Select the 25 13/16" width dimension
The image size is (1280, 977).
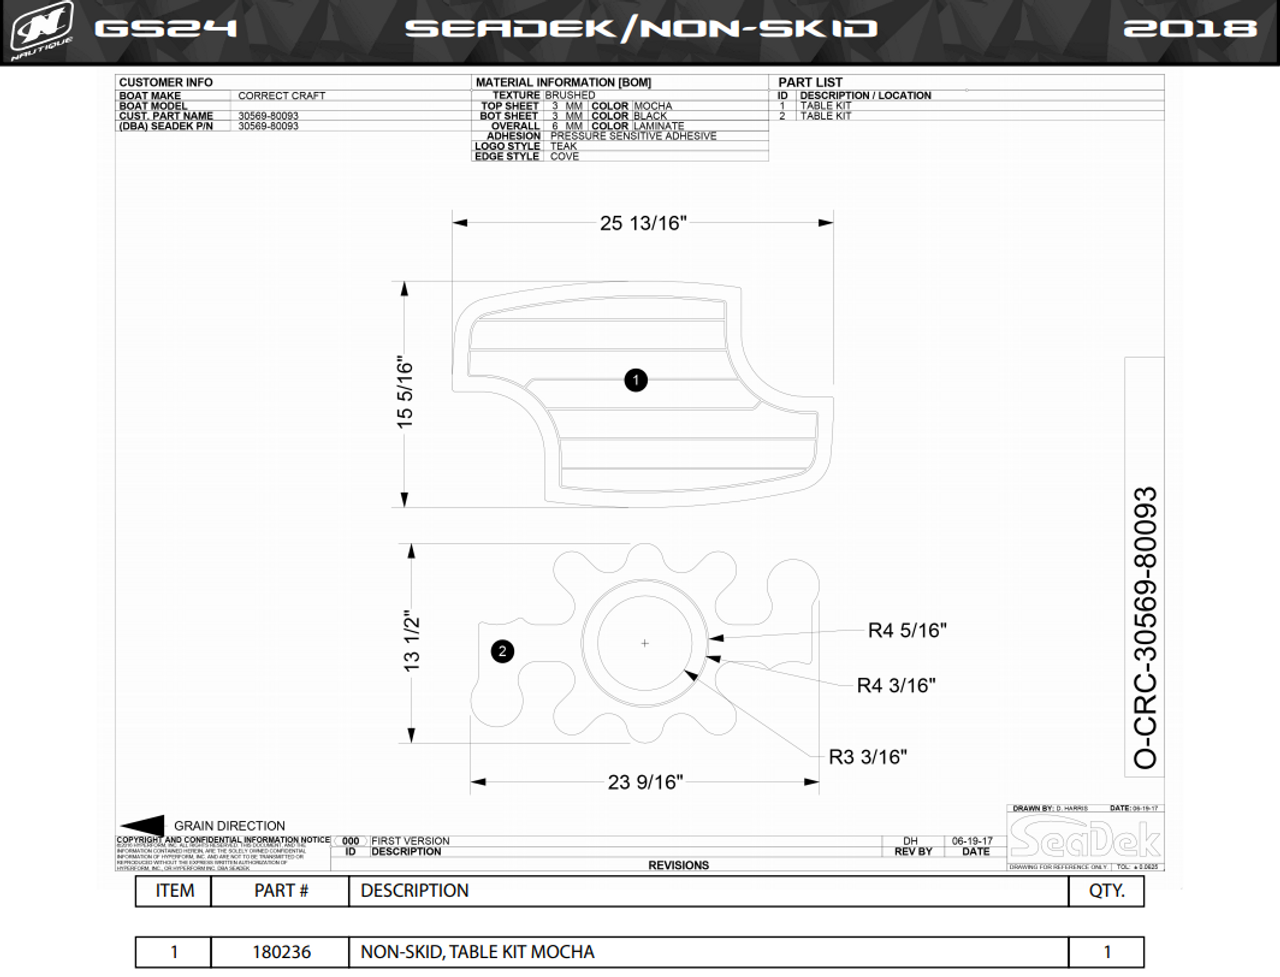pos(643,223)
